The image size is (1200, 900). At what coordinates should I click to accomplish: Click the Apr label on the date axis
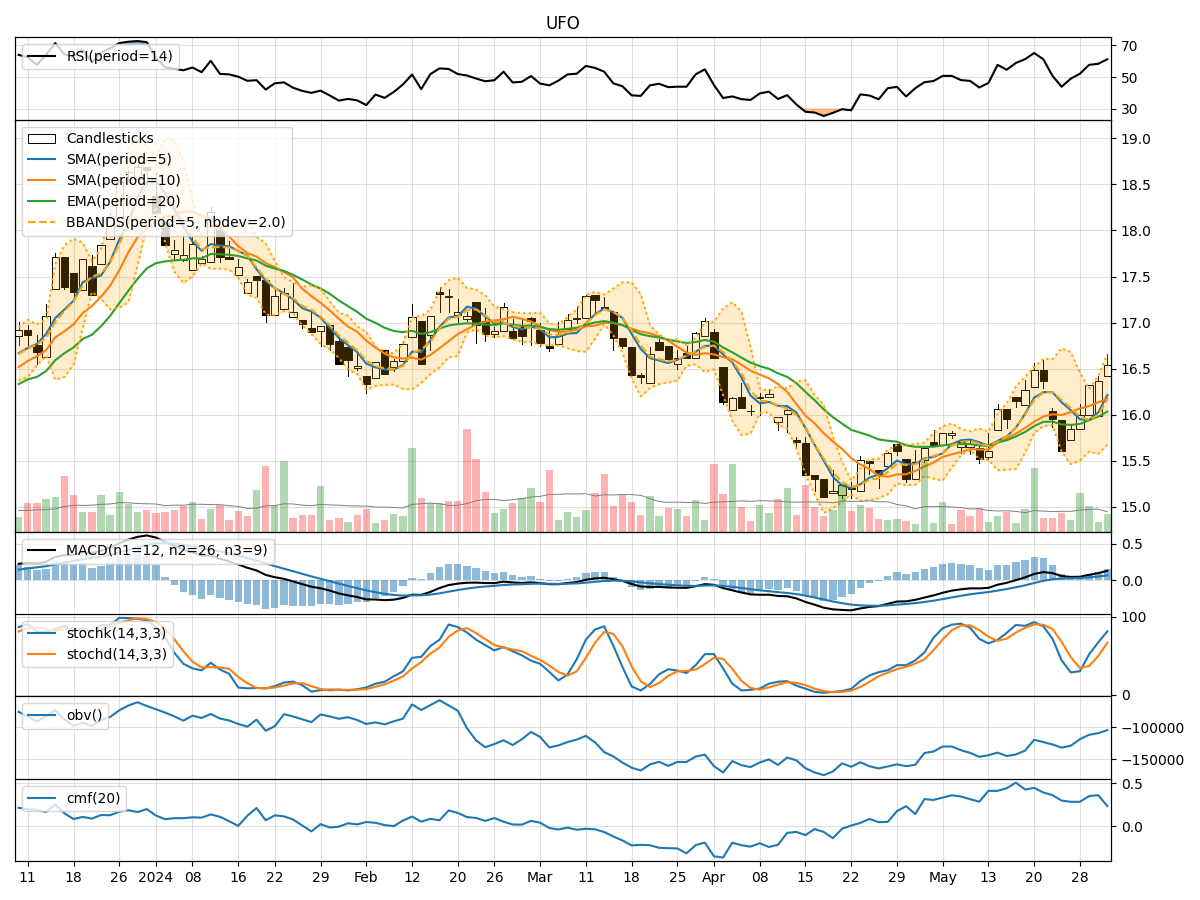pos(713,877)
